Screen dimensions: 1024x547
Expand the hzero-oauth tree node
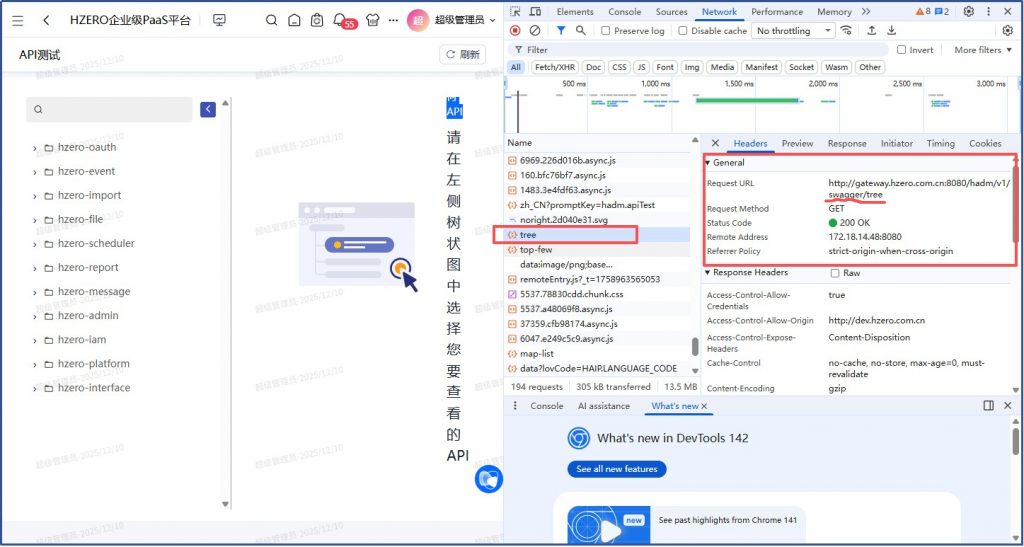pos(35,148)
